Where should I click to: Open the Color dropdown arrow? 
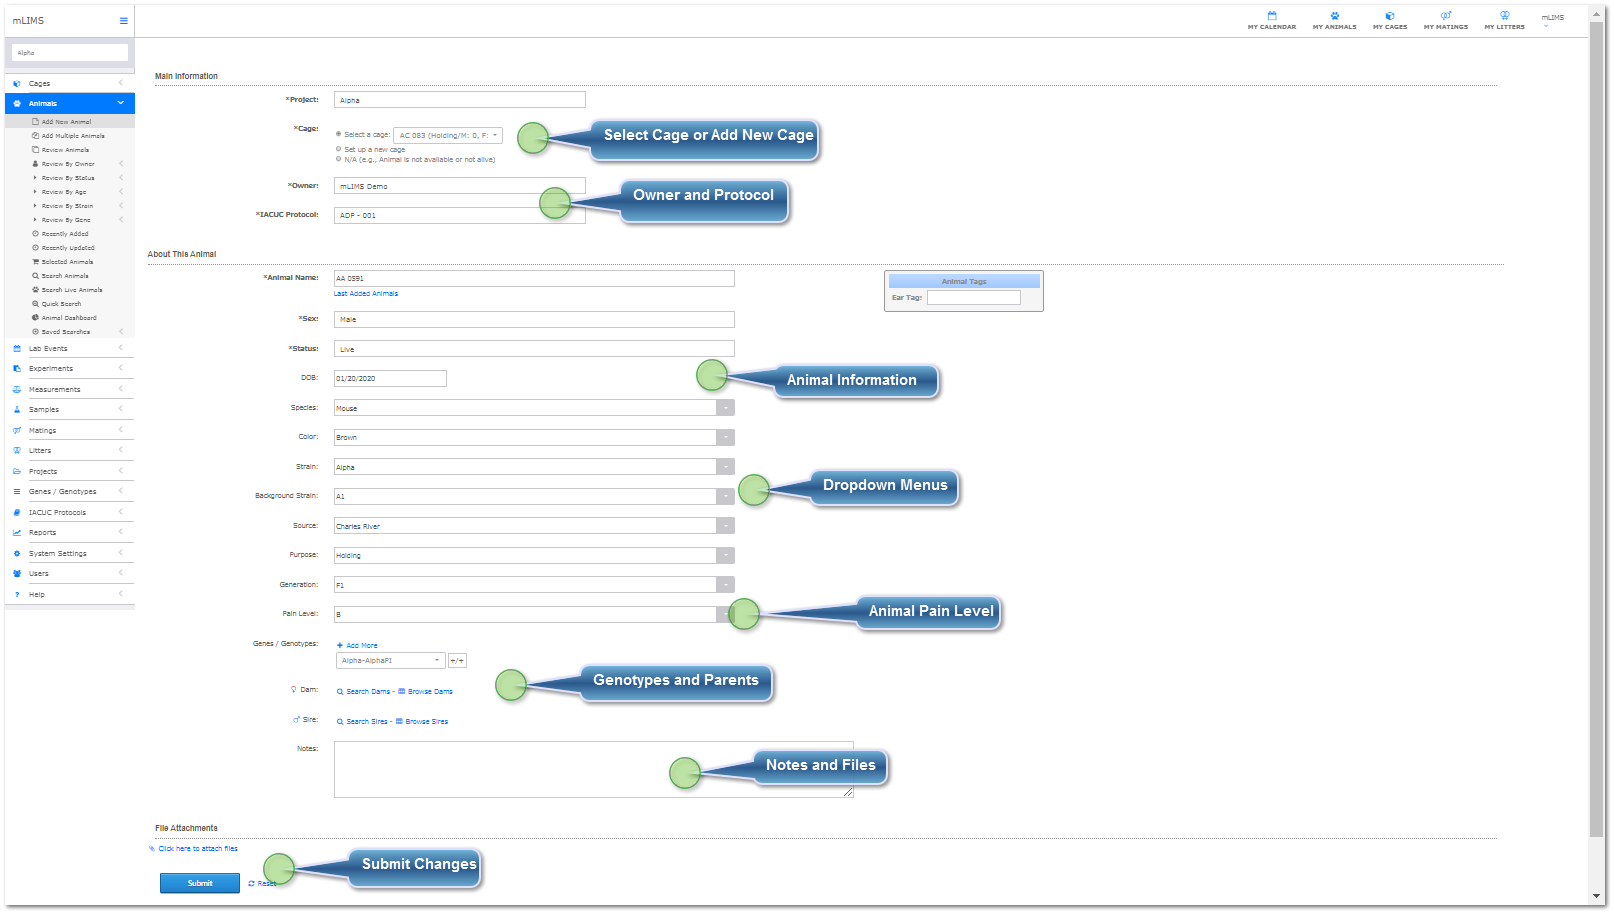tap(726, 438)
